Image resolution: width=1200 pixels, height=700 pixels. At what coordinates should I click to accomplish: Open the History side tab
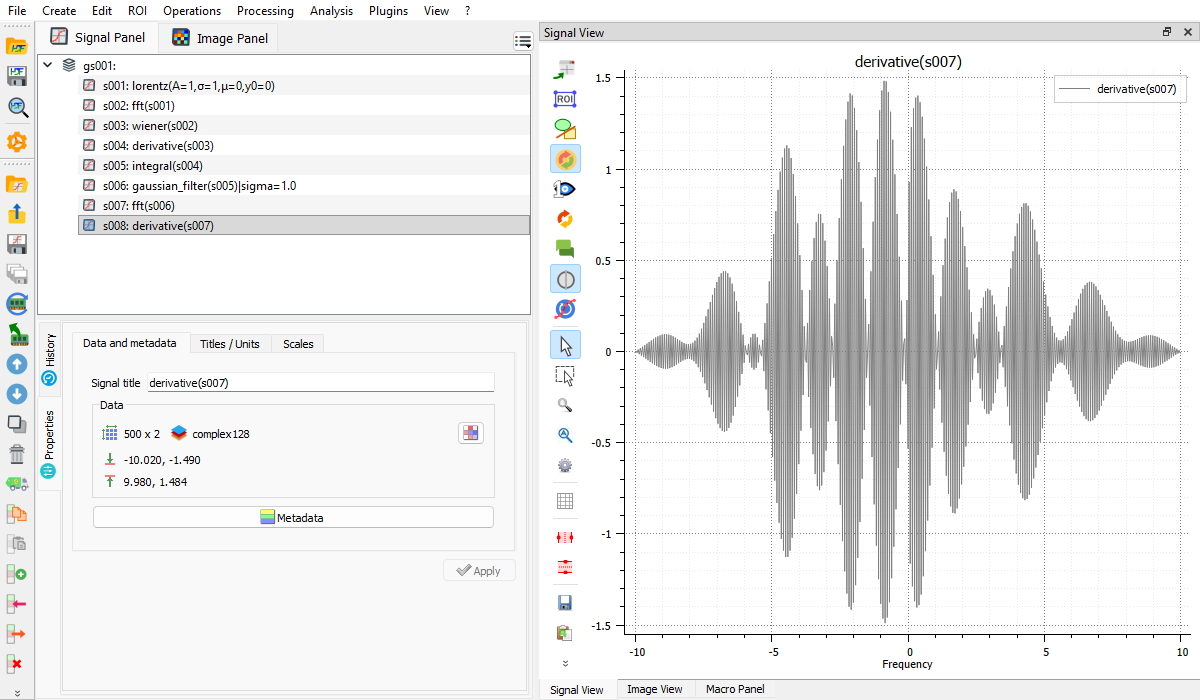(x=49, y=361)
